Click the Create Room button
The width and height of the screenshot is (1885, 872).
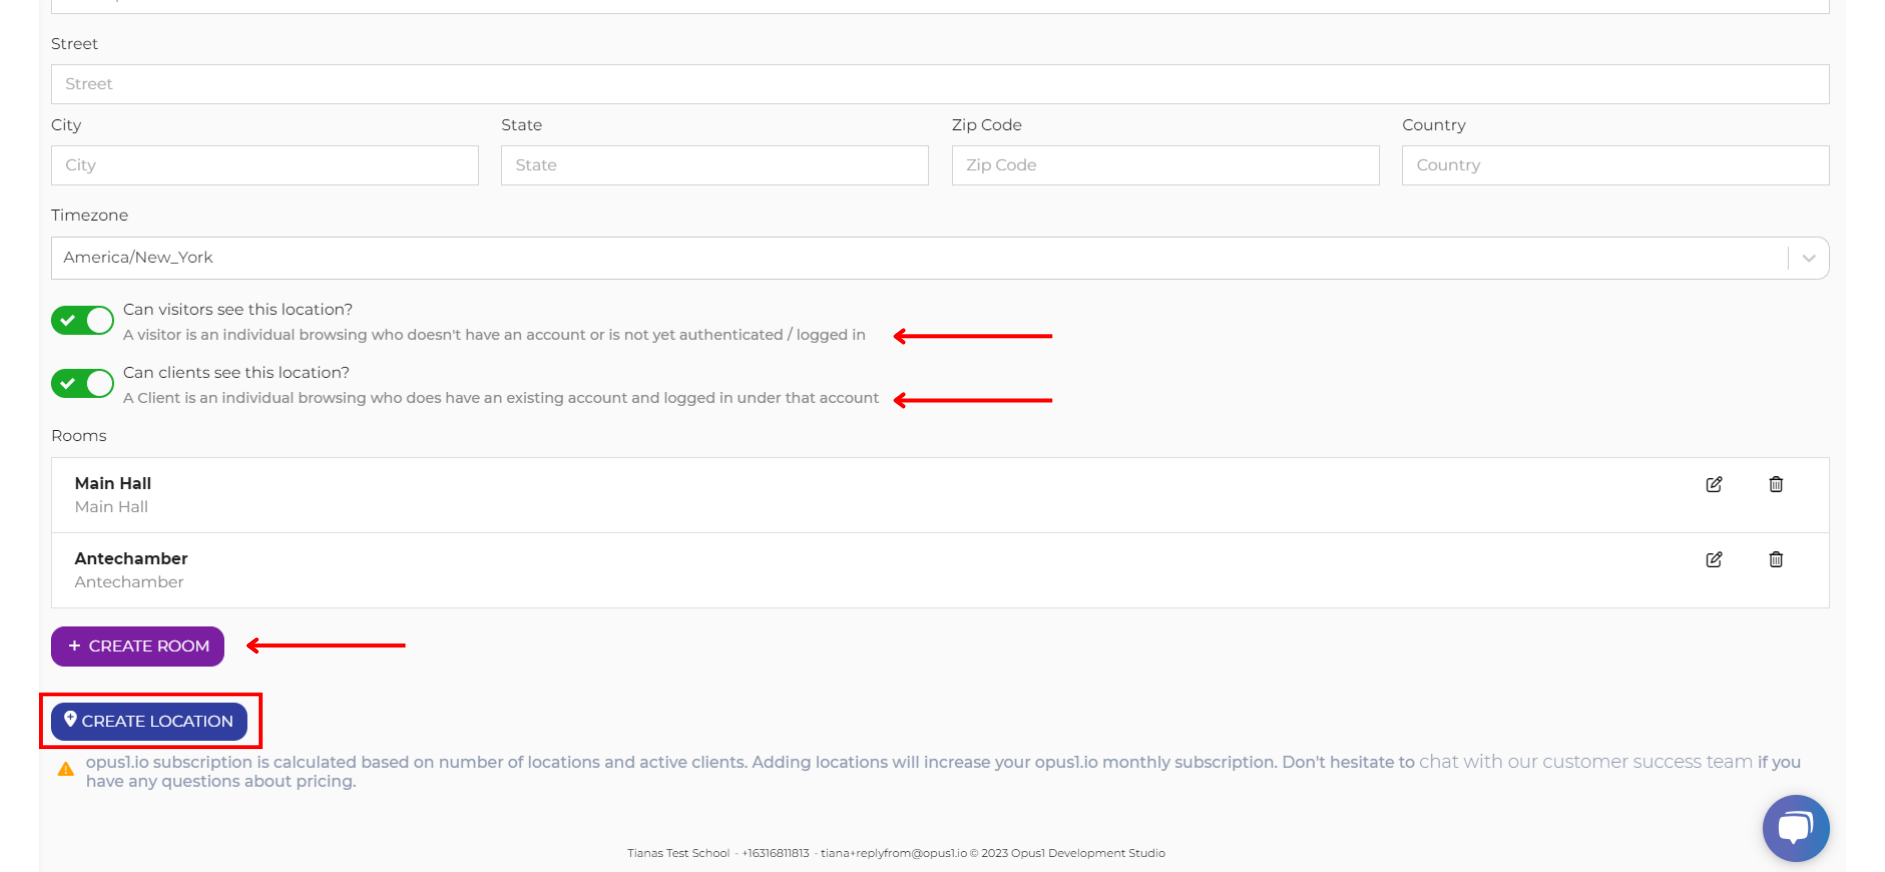[x=138, y=646]
